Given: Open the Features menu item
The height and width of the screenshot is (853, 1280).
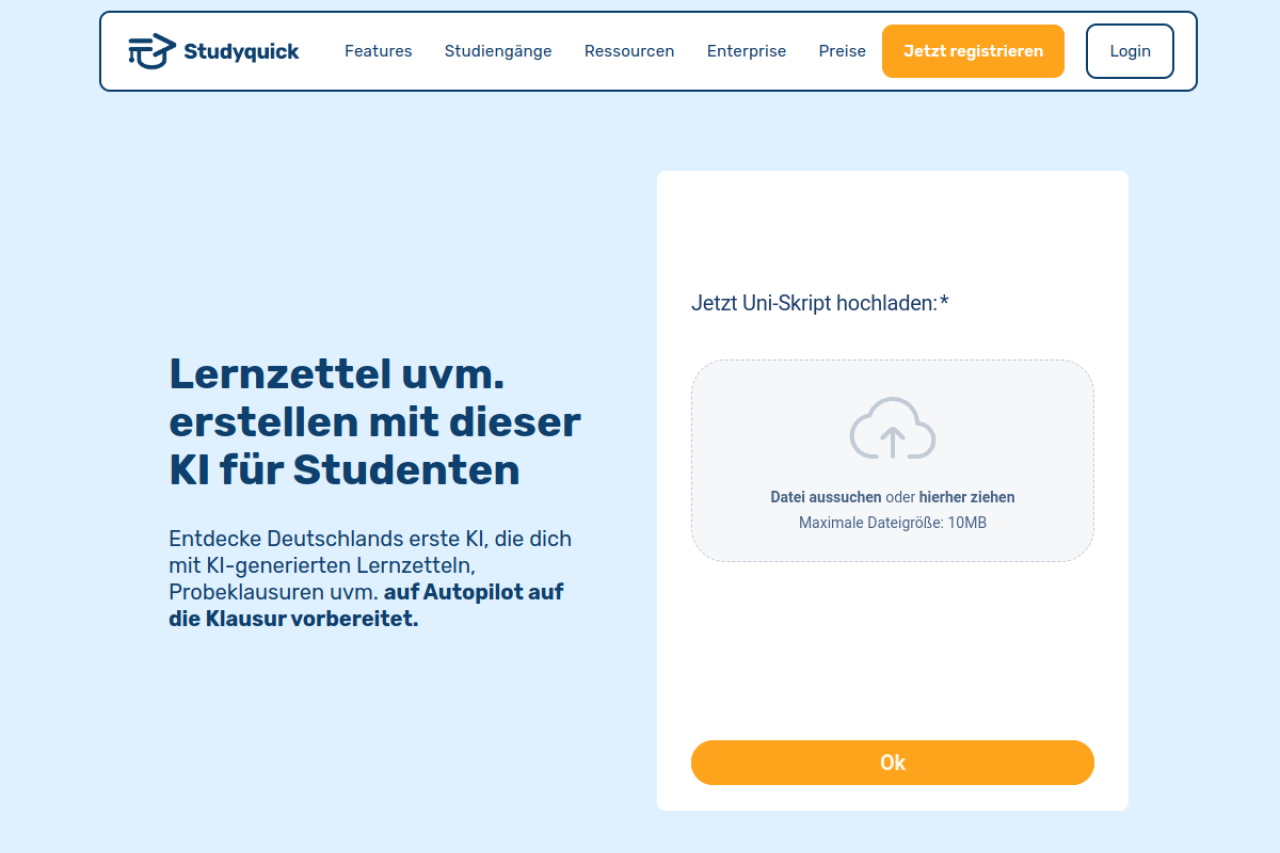Looking at the screenshot, I should (x=378, y=51).
